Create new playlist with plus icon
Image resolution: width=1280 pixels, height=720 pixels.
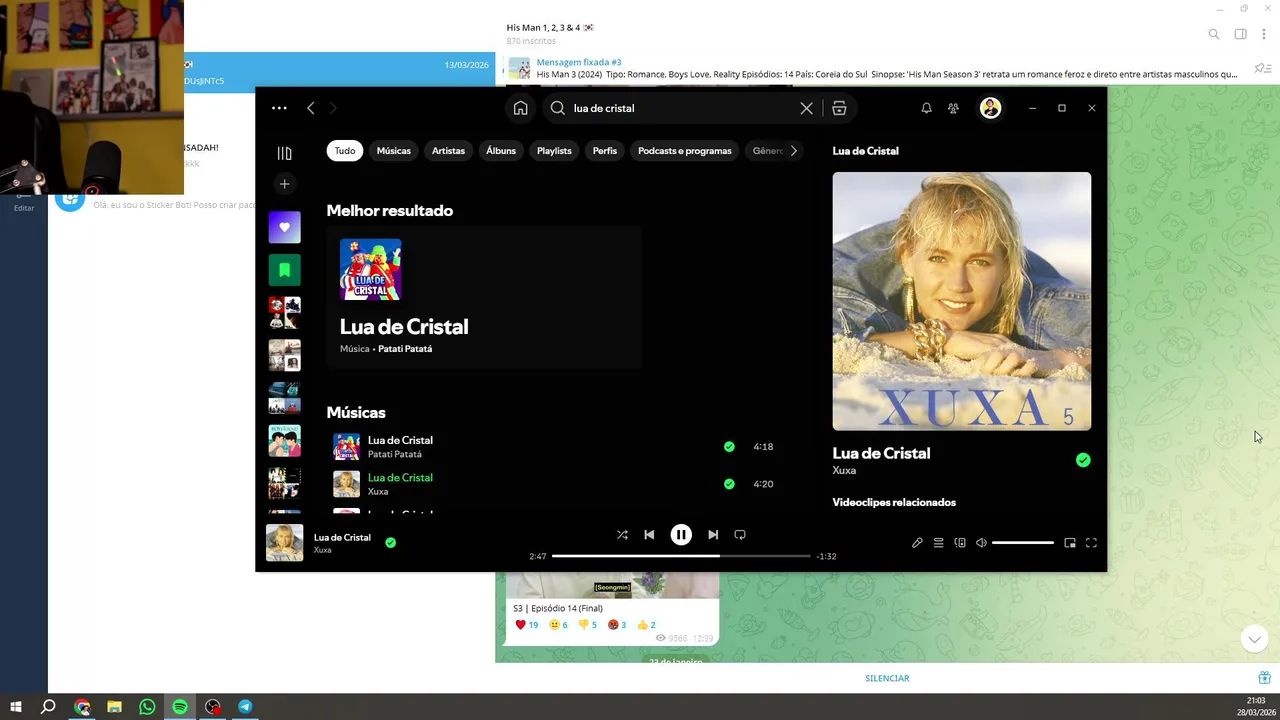284,184
